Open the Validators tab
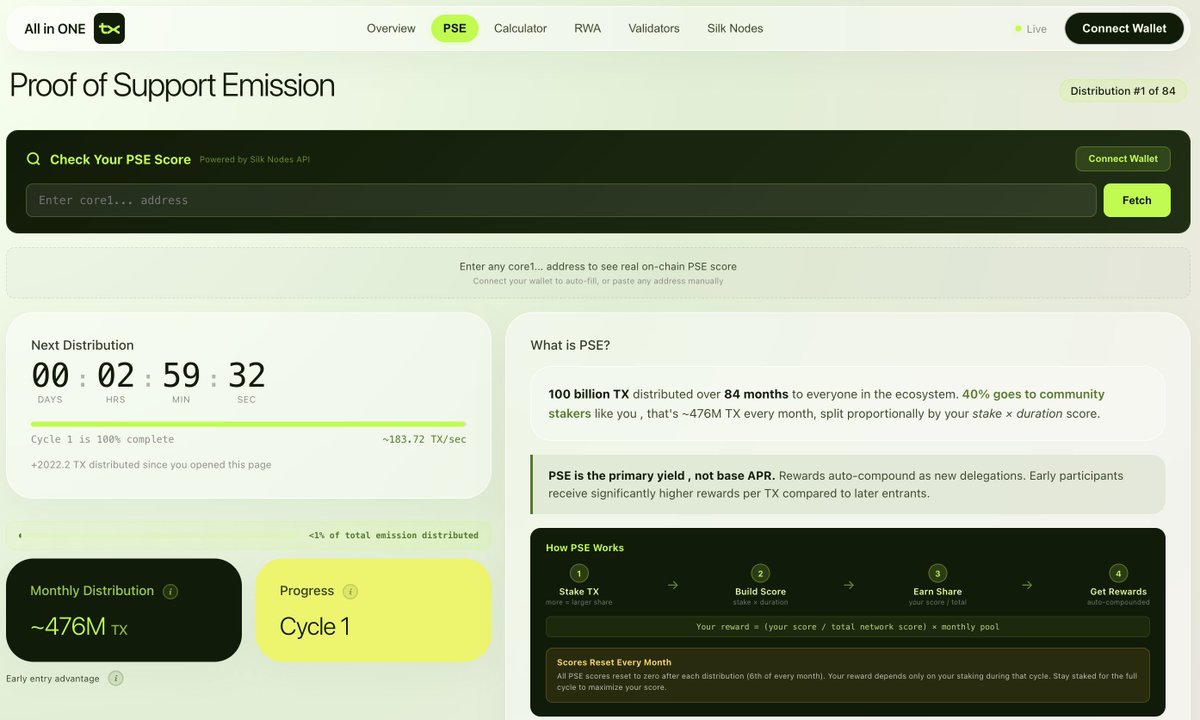This screenshot has width=1200, height=720. click(x=654, y=28)
